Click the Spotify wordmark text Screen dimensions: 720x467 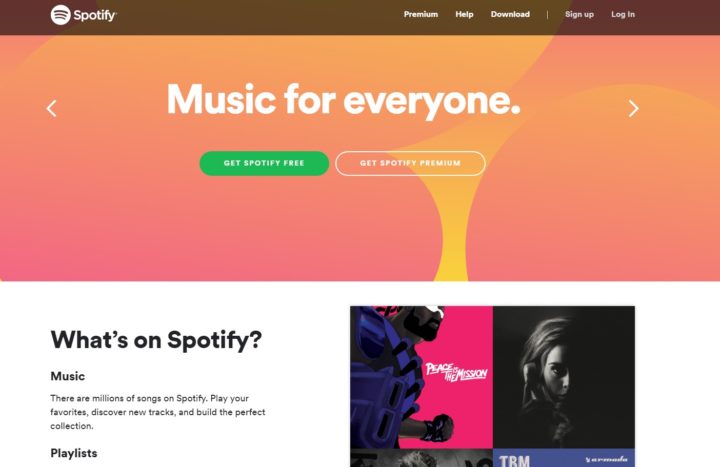[x=95, y=15]
